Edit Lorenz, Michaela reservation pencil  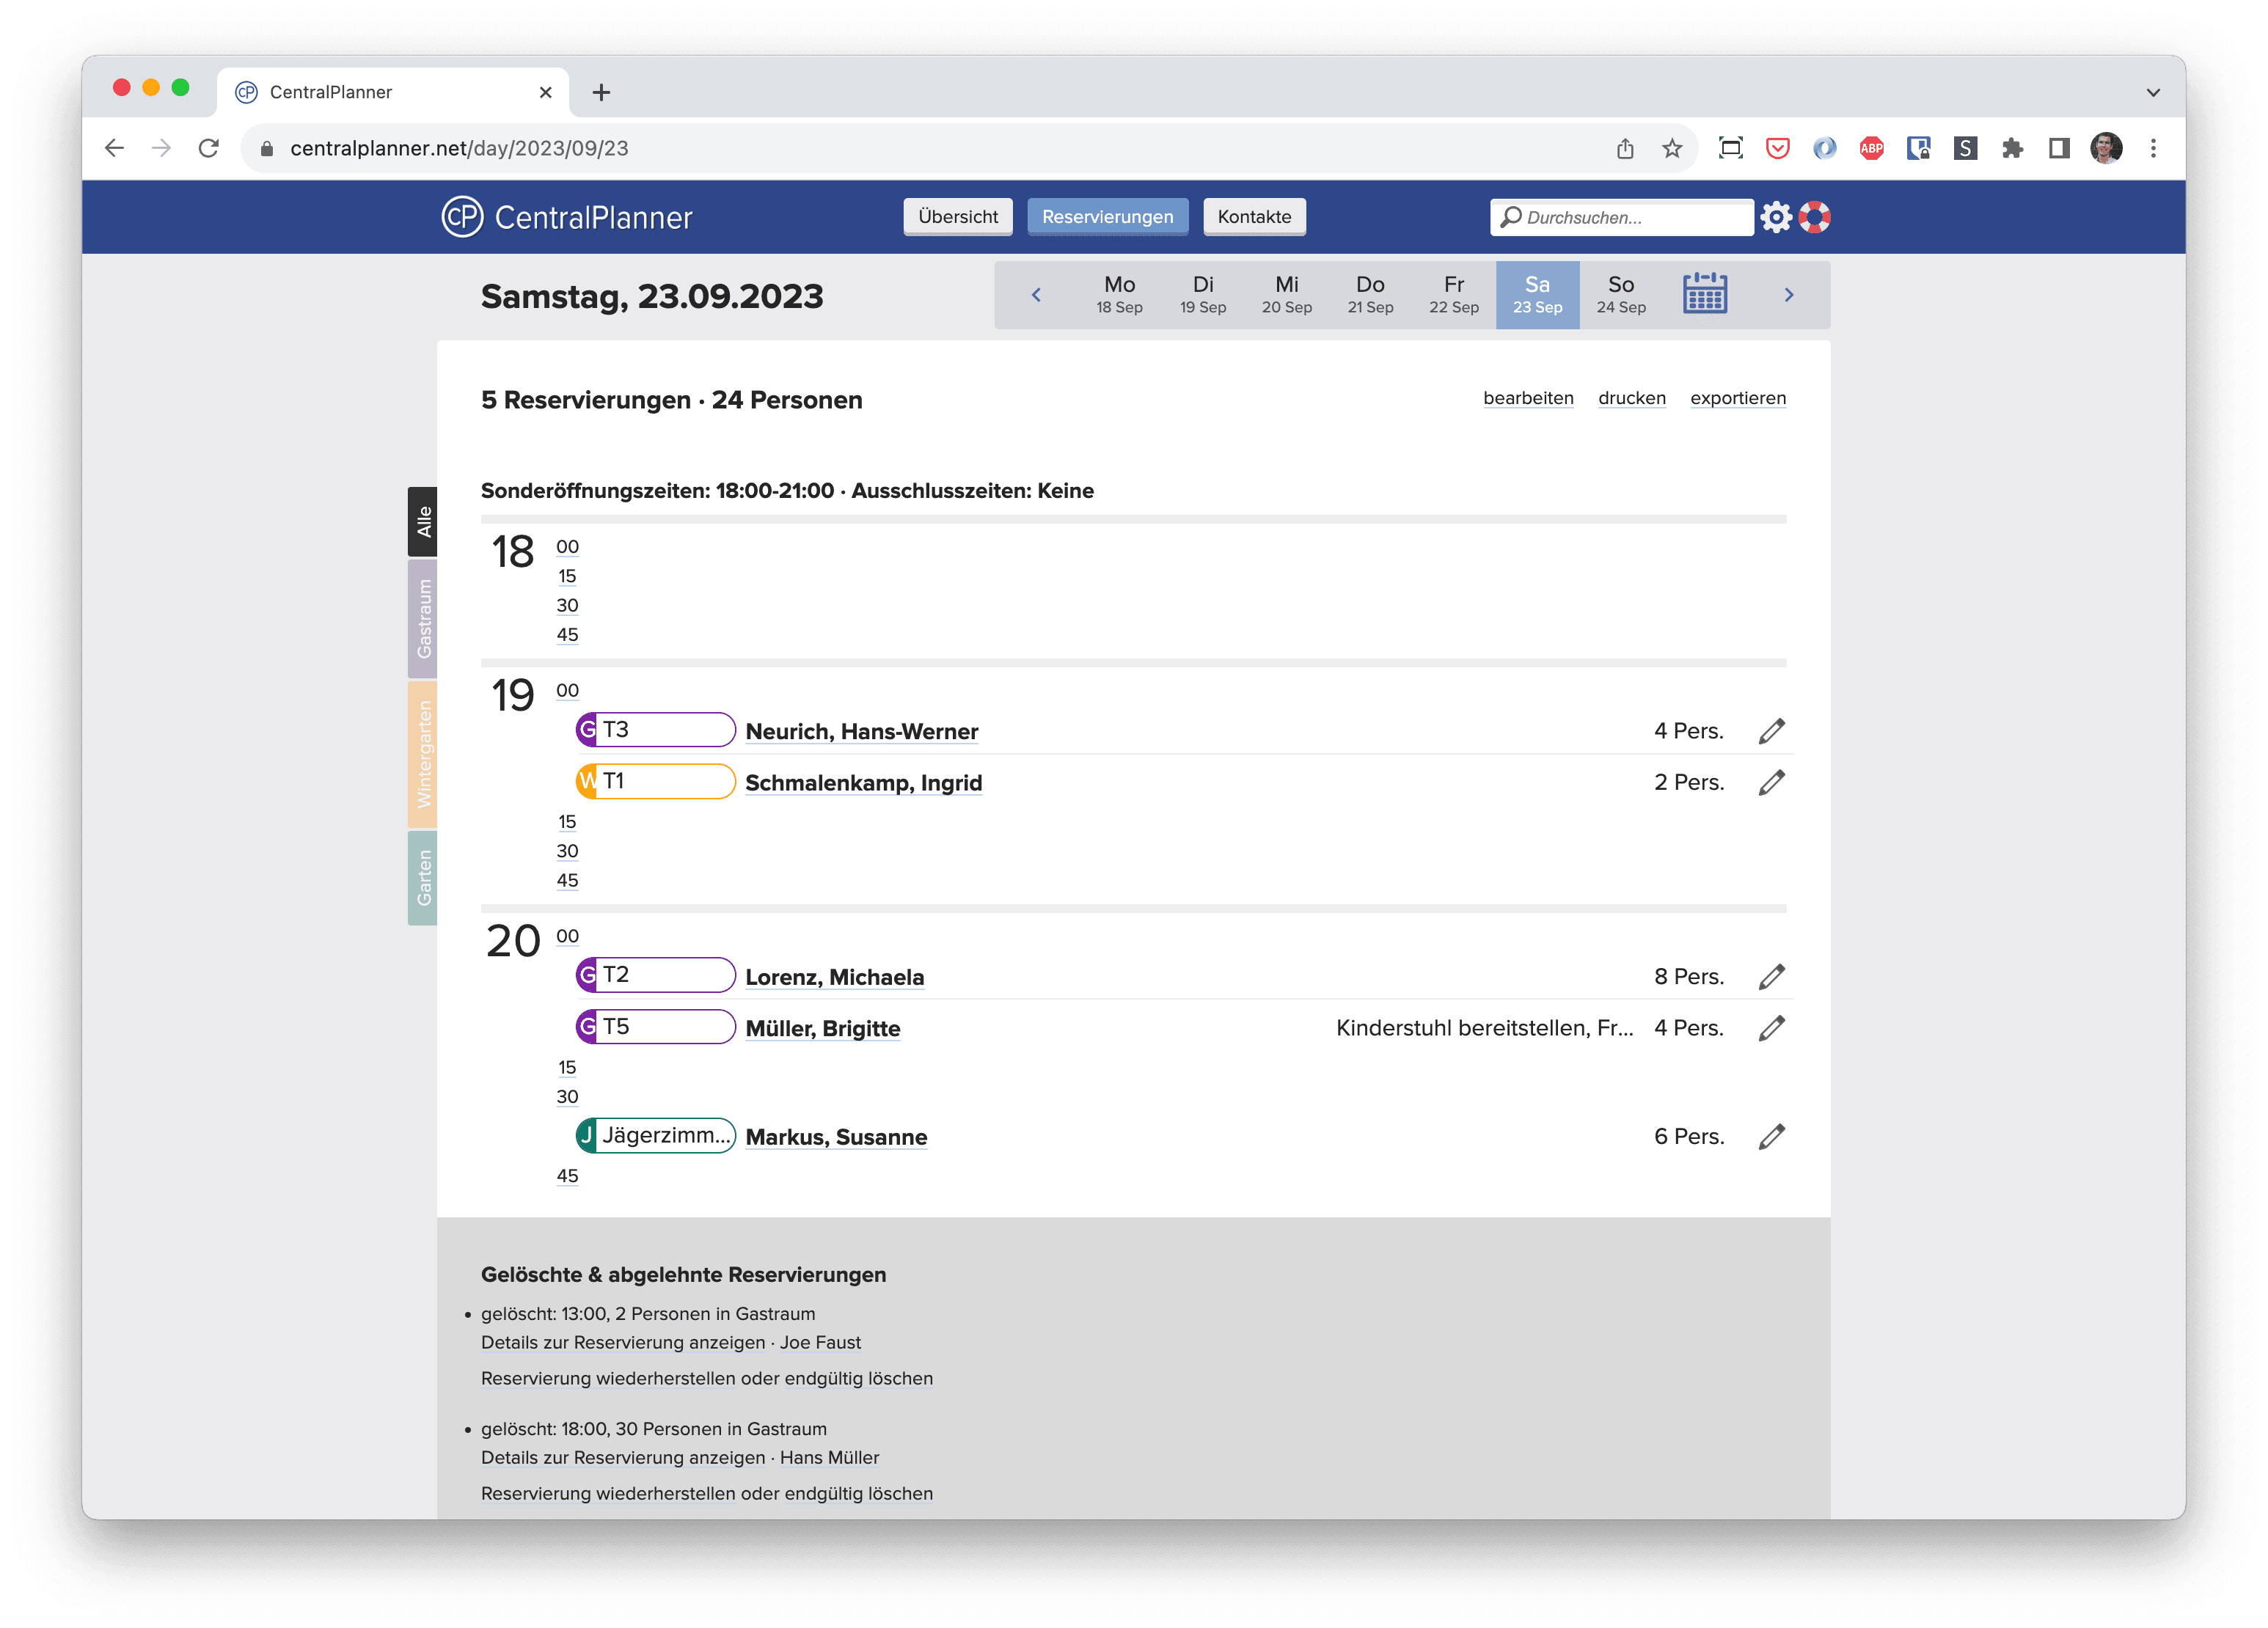(x=1771, y=976)
